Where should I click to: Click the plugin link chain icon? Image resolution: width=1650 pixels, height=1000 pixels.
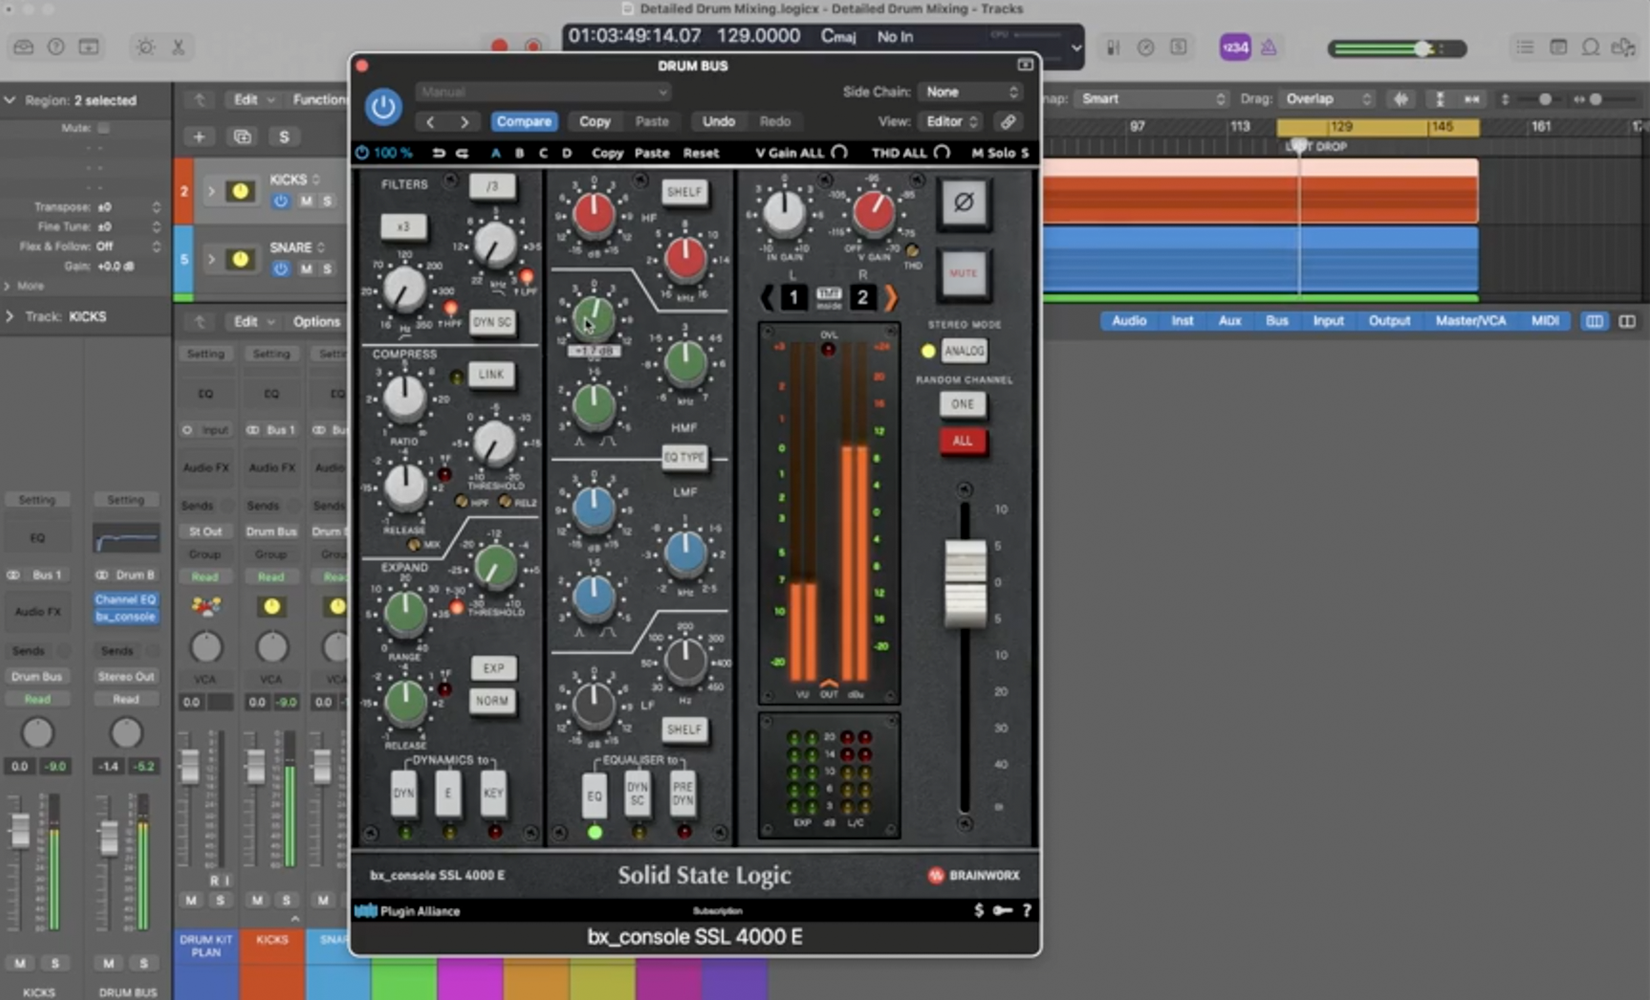click(1008, 121)
